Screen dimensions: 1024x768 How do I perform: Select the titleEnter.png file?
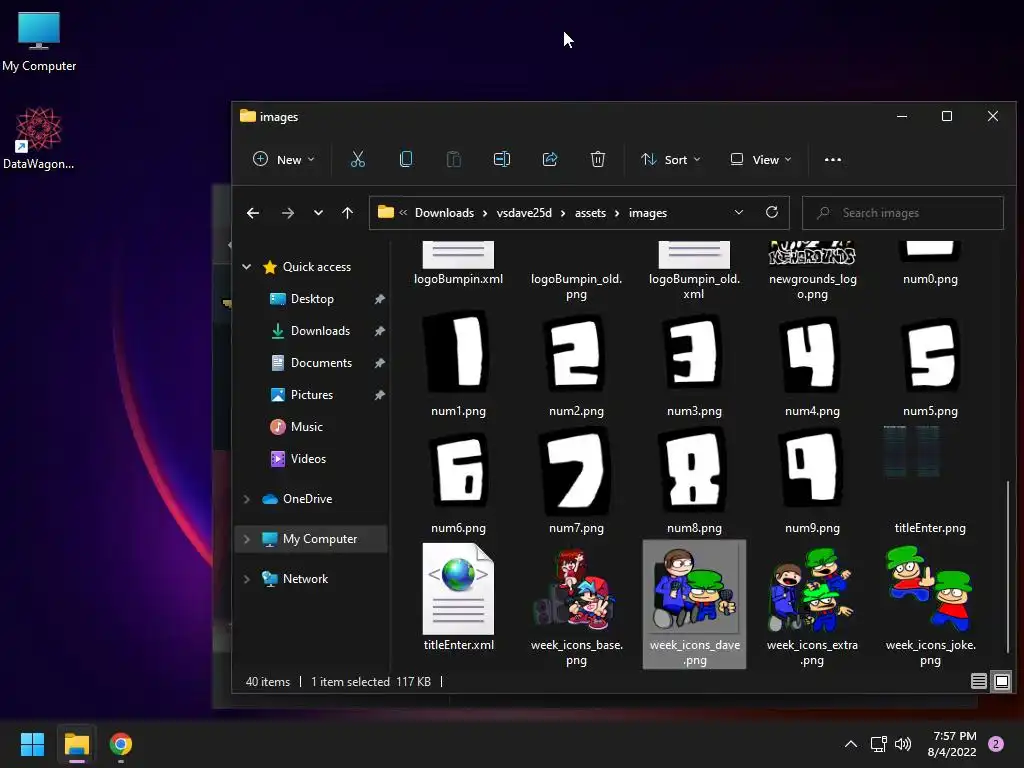click(930, 481)
